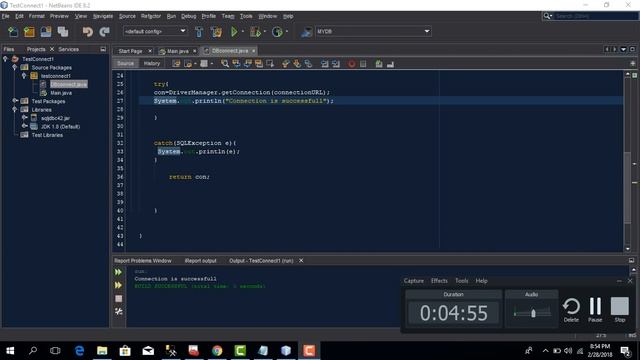
Task: Click the NetBeans cube icon in taskbar
Action: click(286, 351)
